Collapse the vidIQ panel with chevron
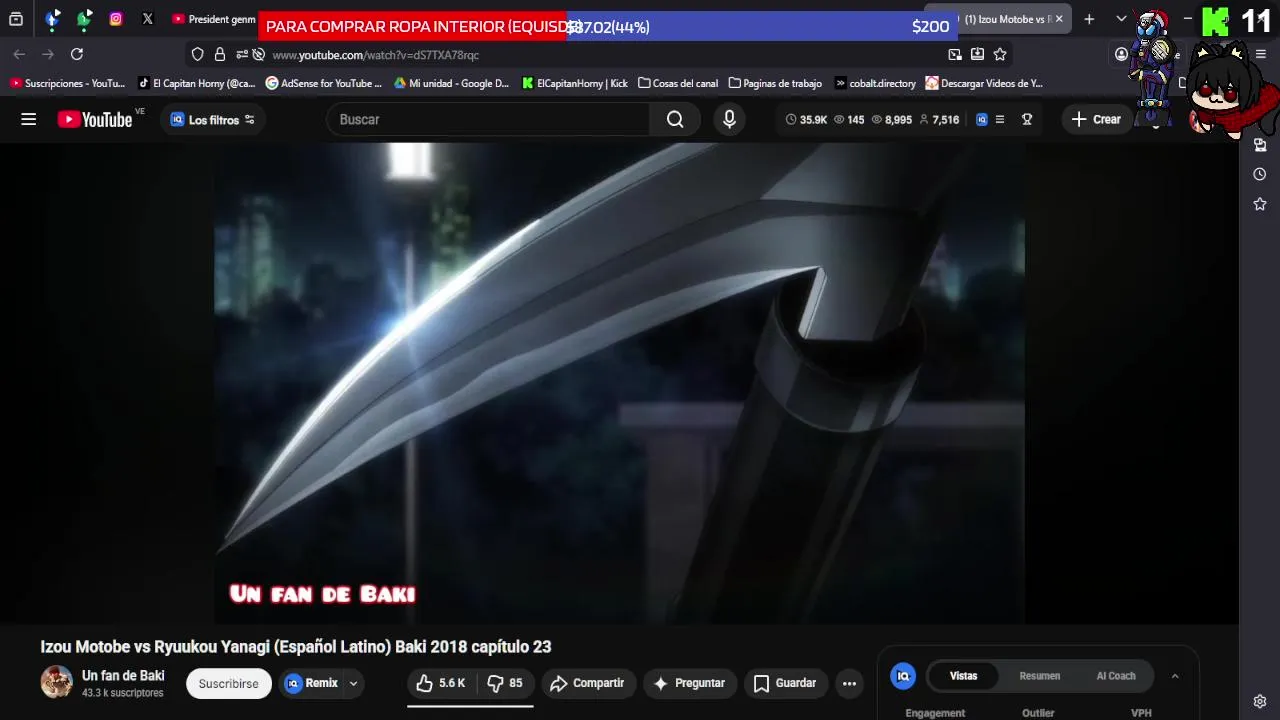The height and width of the screenshot is (720, 1280). pyautogui.click(x=1175, y=676)
